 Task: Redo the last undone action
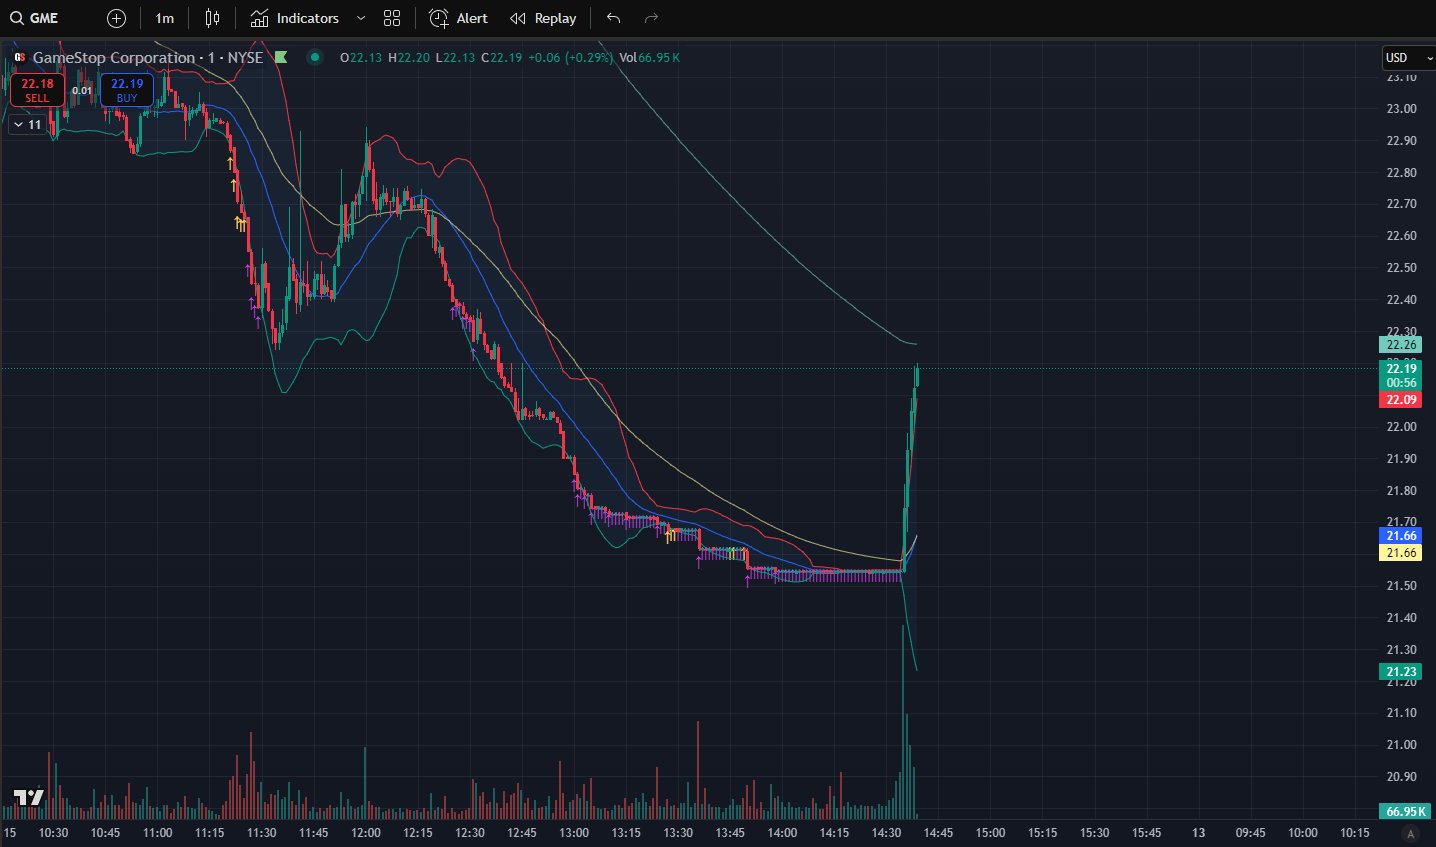(x=651, y=18)
